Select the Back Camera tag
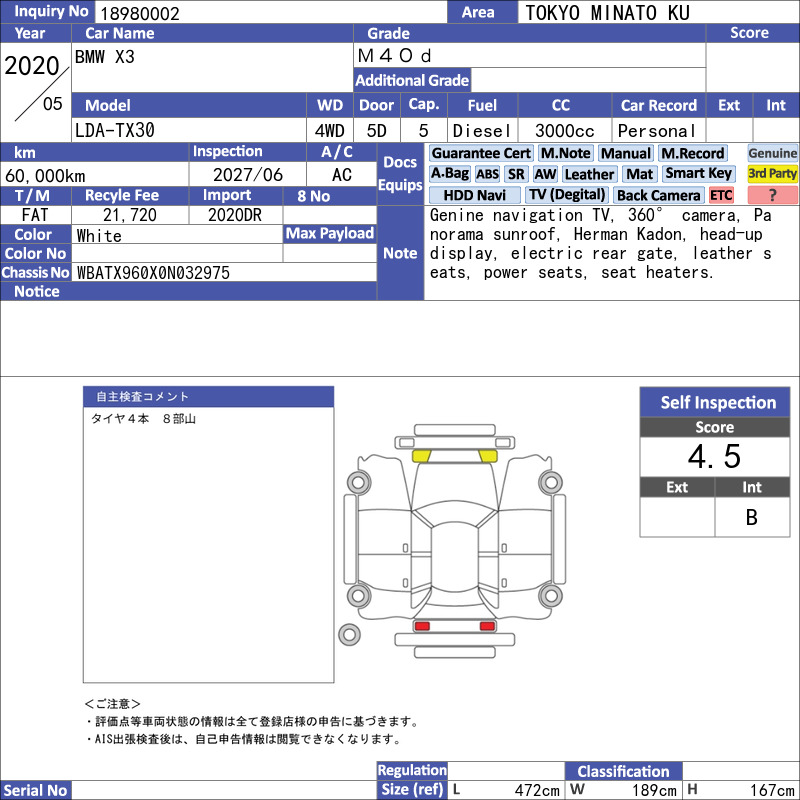The image size is (800, 800). [x=658, y=195]
